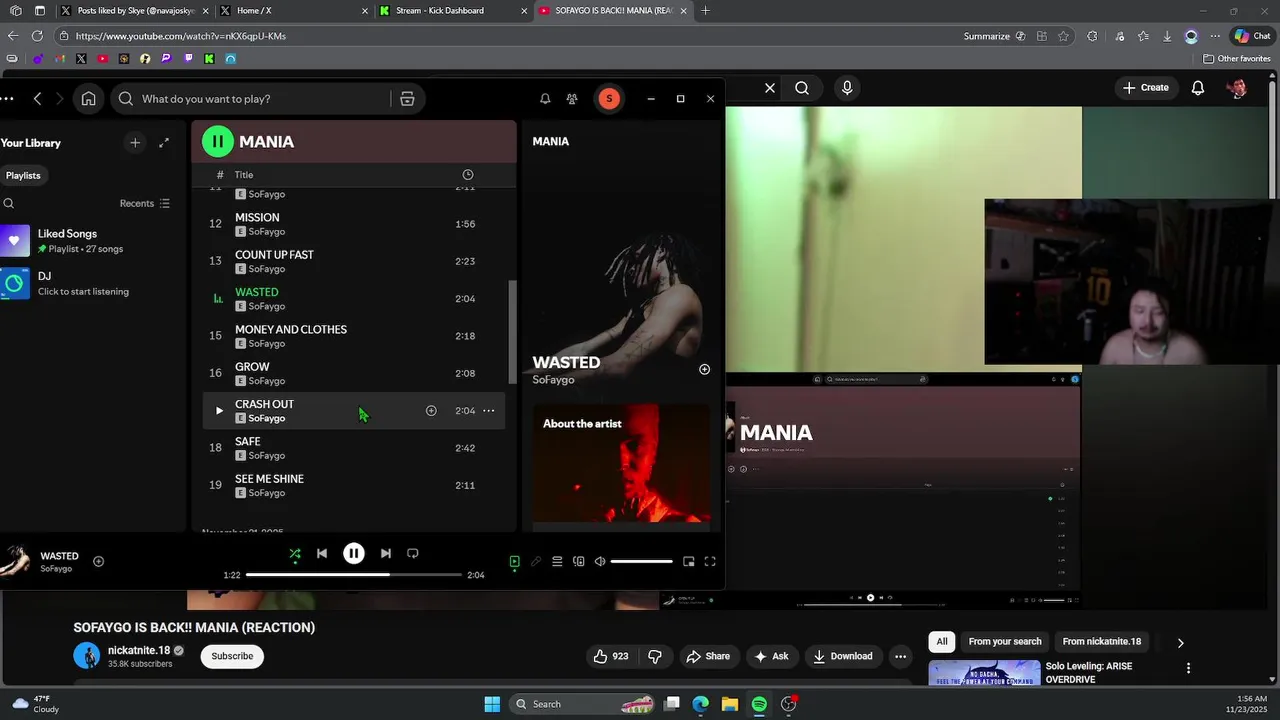Select From nickatnite.18 chip

point(1102,642)
